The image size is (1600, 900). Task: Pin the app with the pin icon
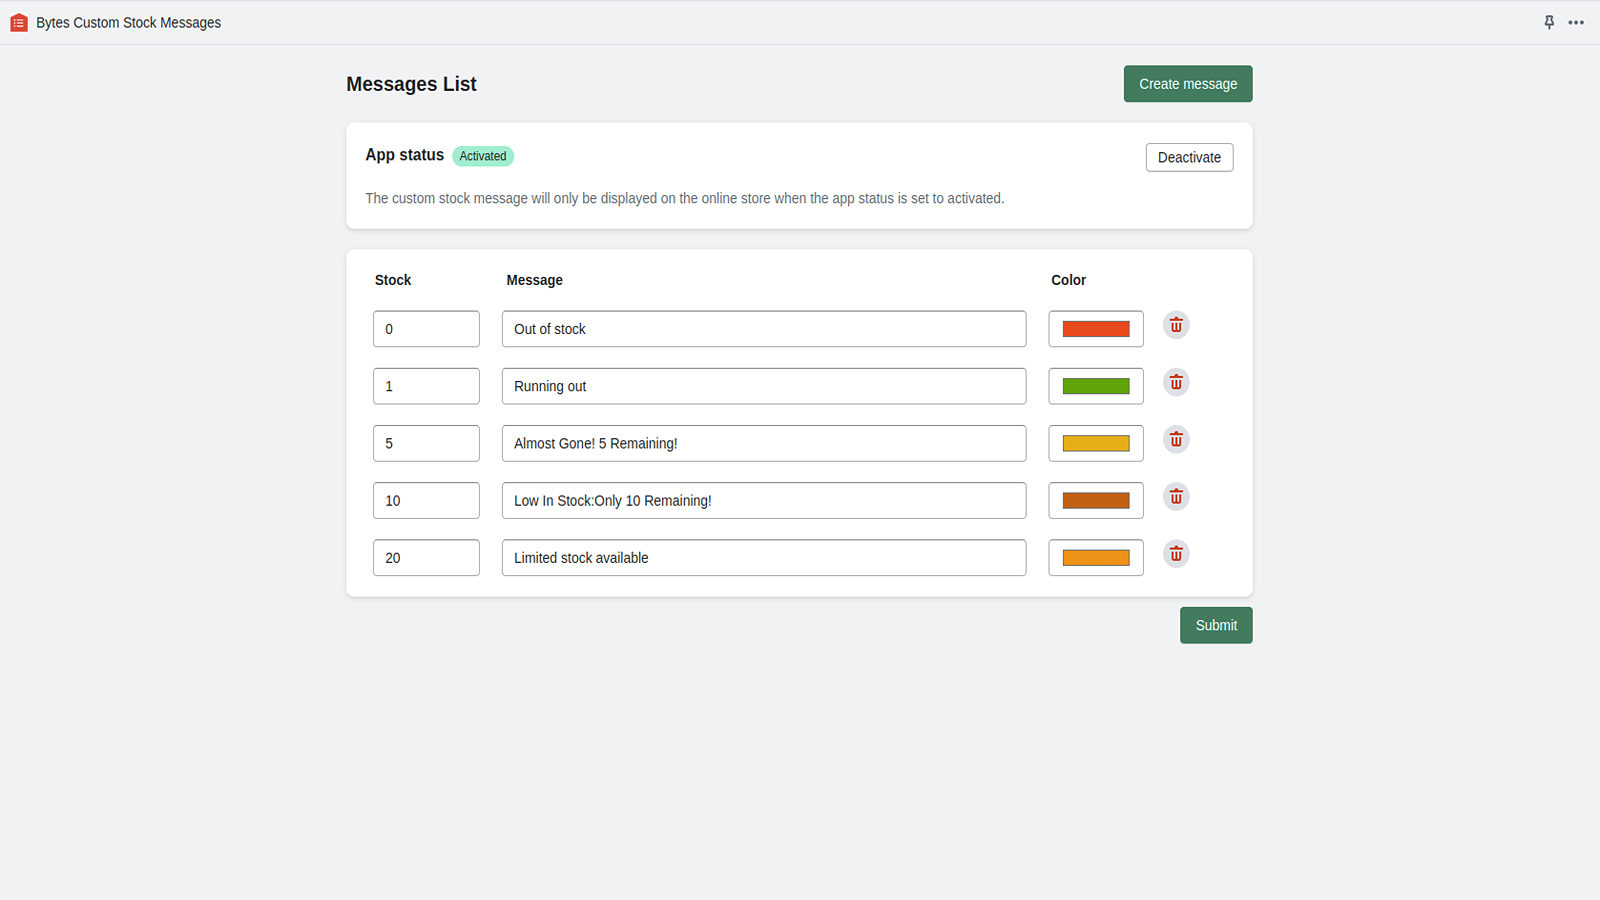[1549, 22]
